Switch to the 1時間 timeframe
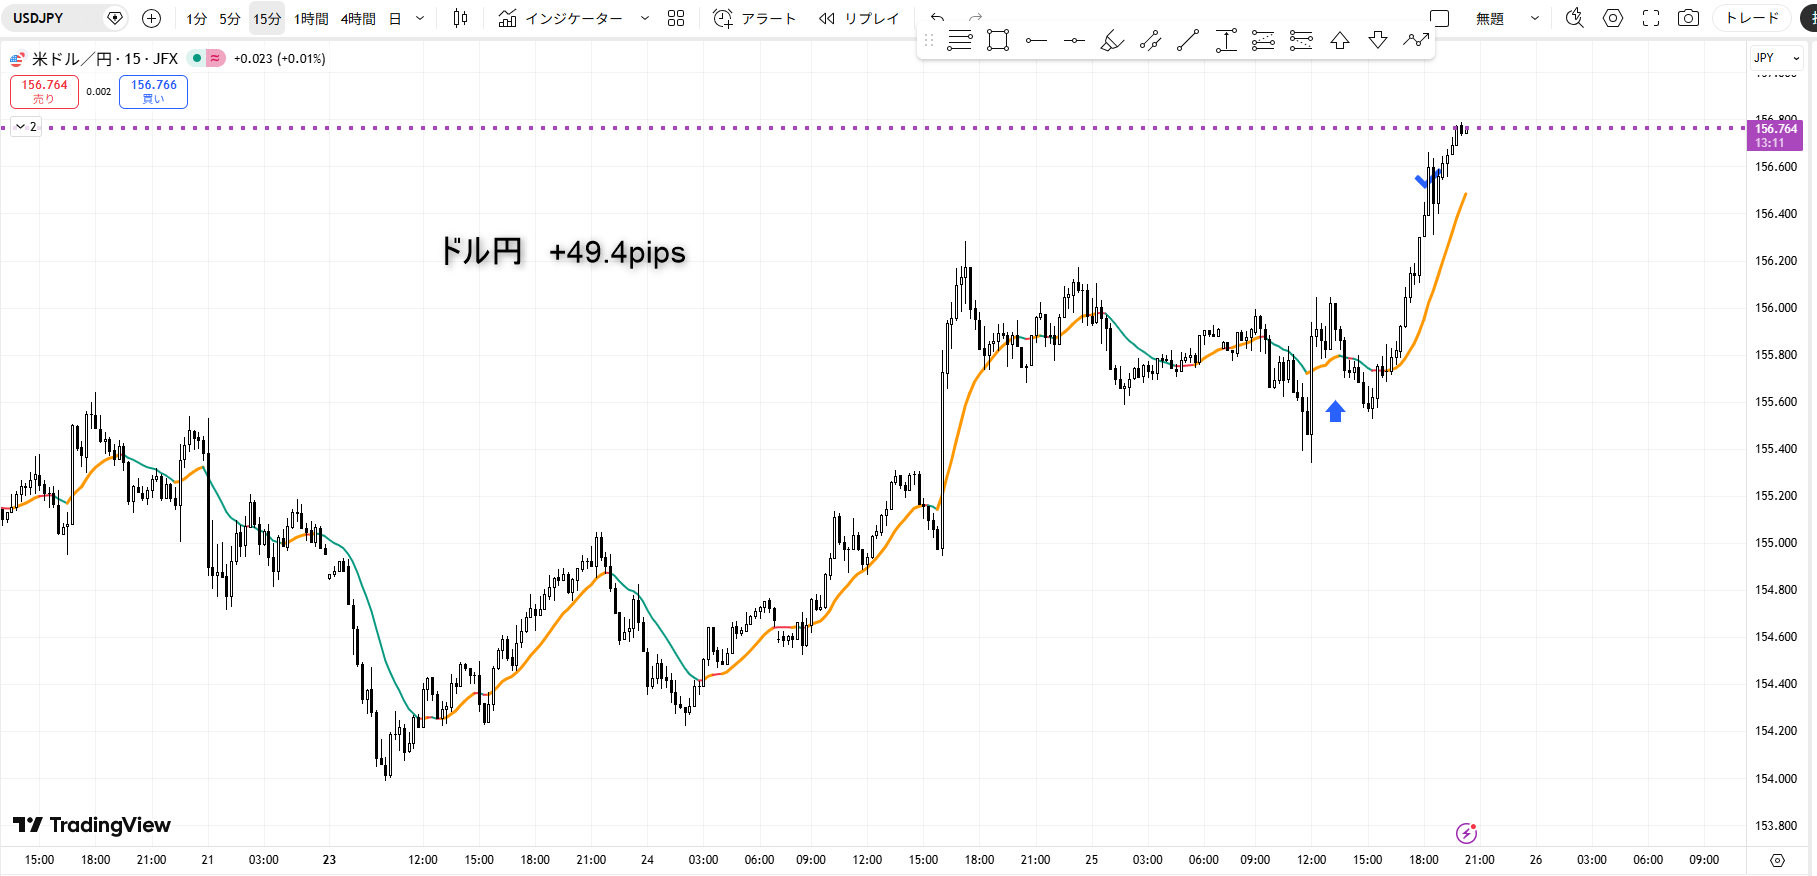Image resolution: width=1817 pixels, height=876 pixels. 311,18
